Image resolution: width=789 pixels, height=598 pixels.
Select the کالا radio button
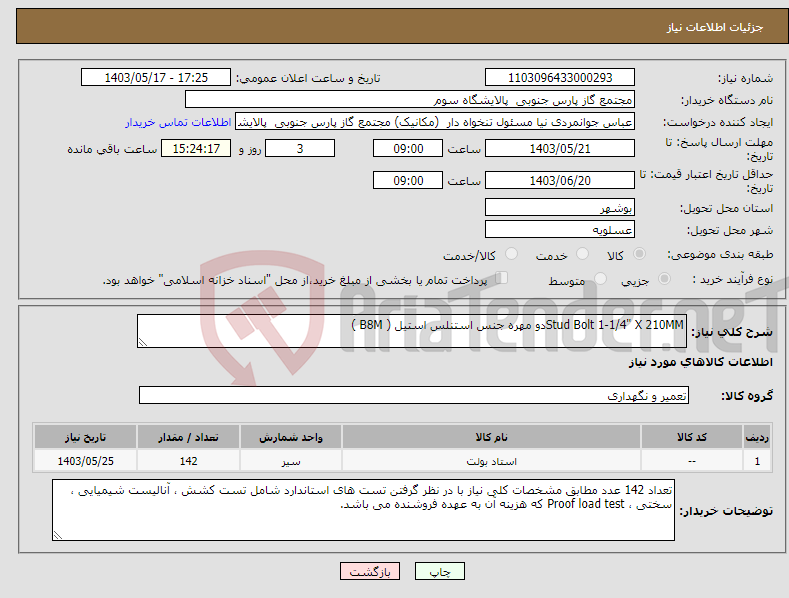[x=640, y=254]
